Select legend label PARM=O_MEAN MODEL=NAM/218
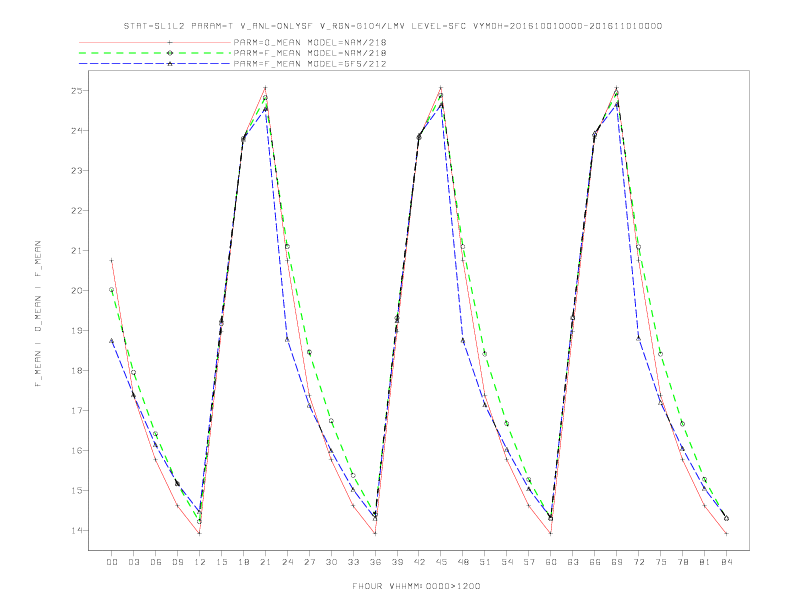The width and height of the screenshot is (792, 612). 310,42
